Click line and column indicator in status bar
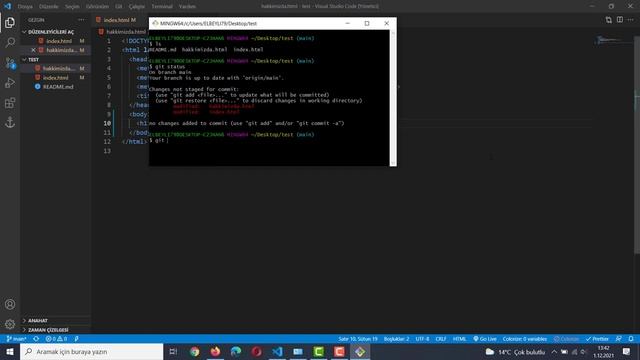Screen dimensions: 640x360 tap(358, 339)
